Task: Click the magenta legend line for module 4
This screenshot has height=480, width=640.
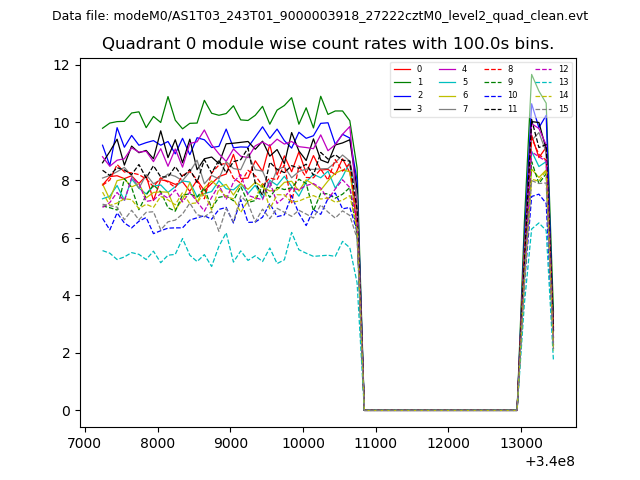Action: pyautogui.click(x=448, y=69)
